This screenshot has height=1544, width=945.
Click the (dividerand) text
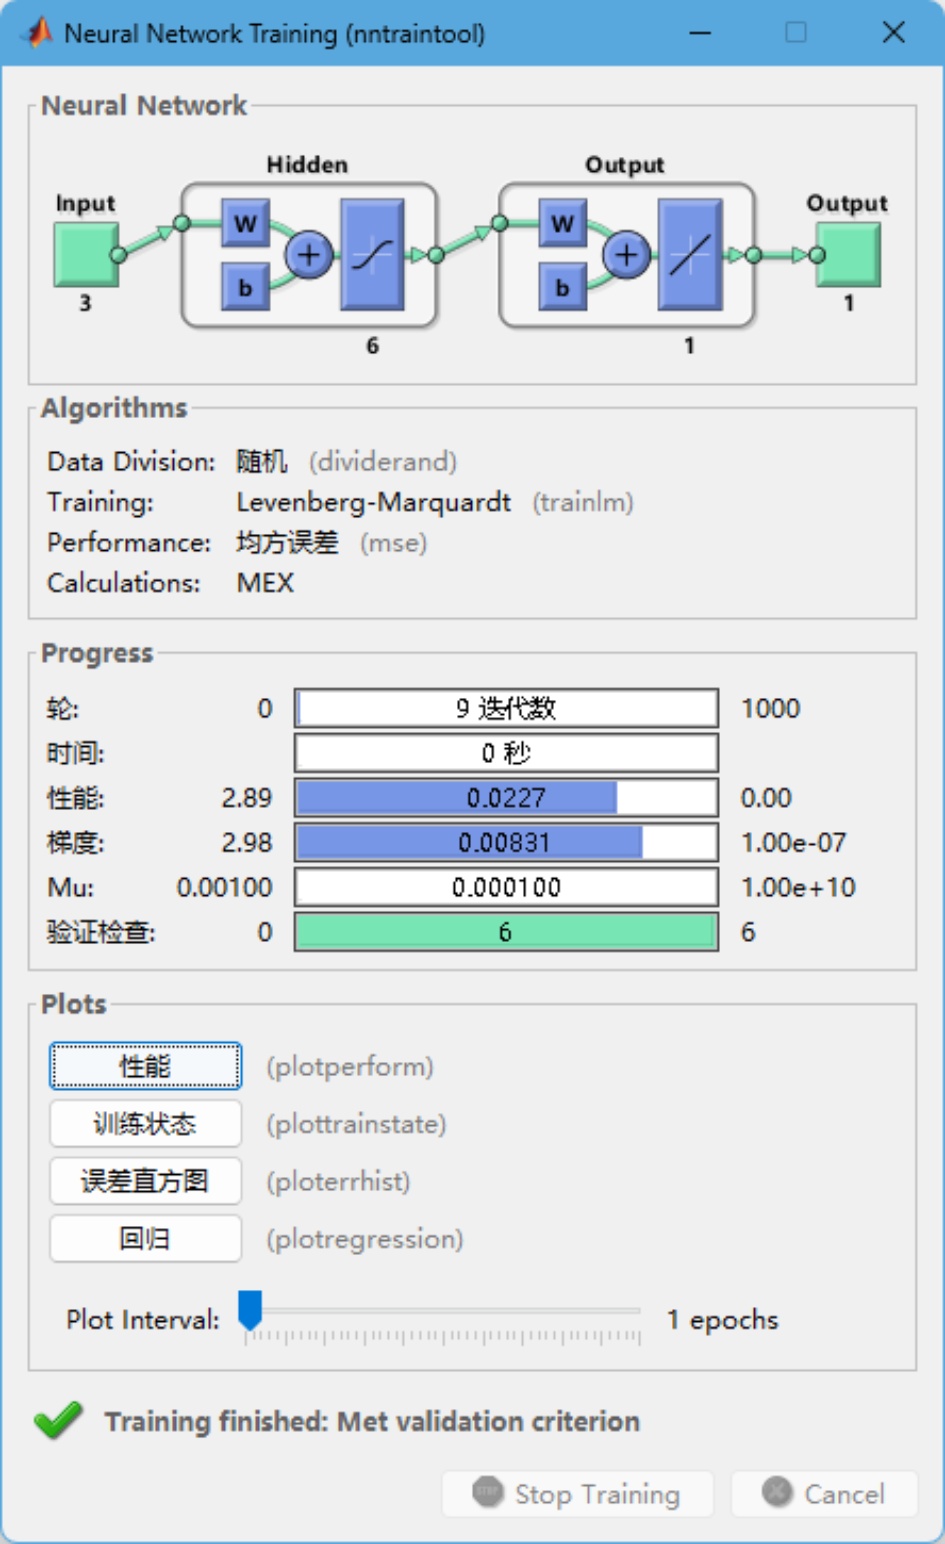pos(383,462)
